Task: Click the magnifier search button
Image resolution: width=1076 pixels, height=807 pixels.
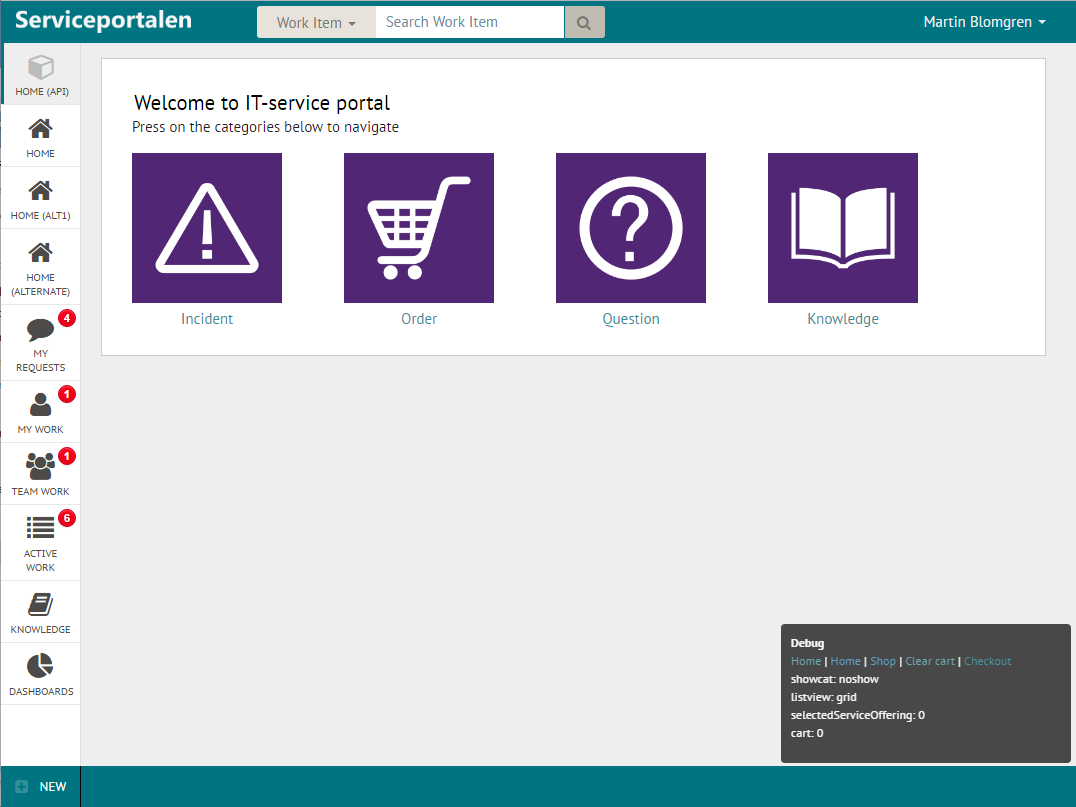Action: tap(584, 23)
